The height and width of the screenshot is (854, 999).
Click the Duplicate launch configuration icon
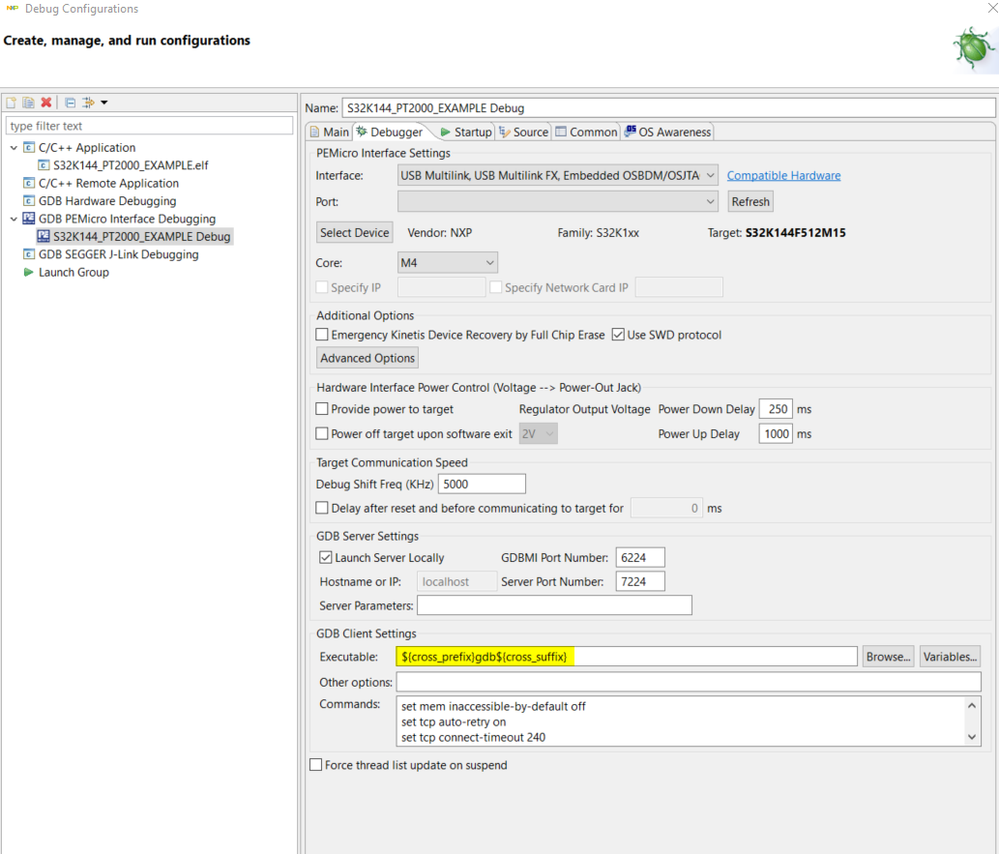28,103
